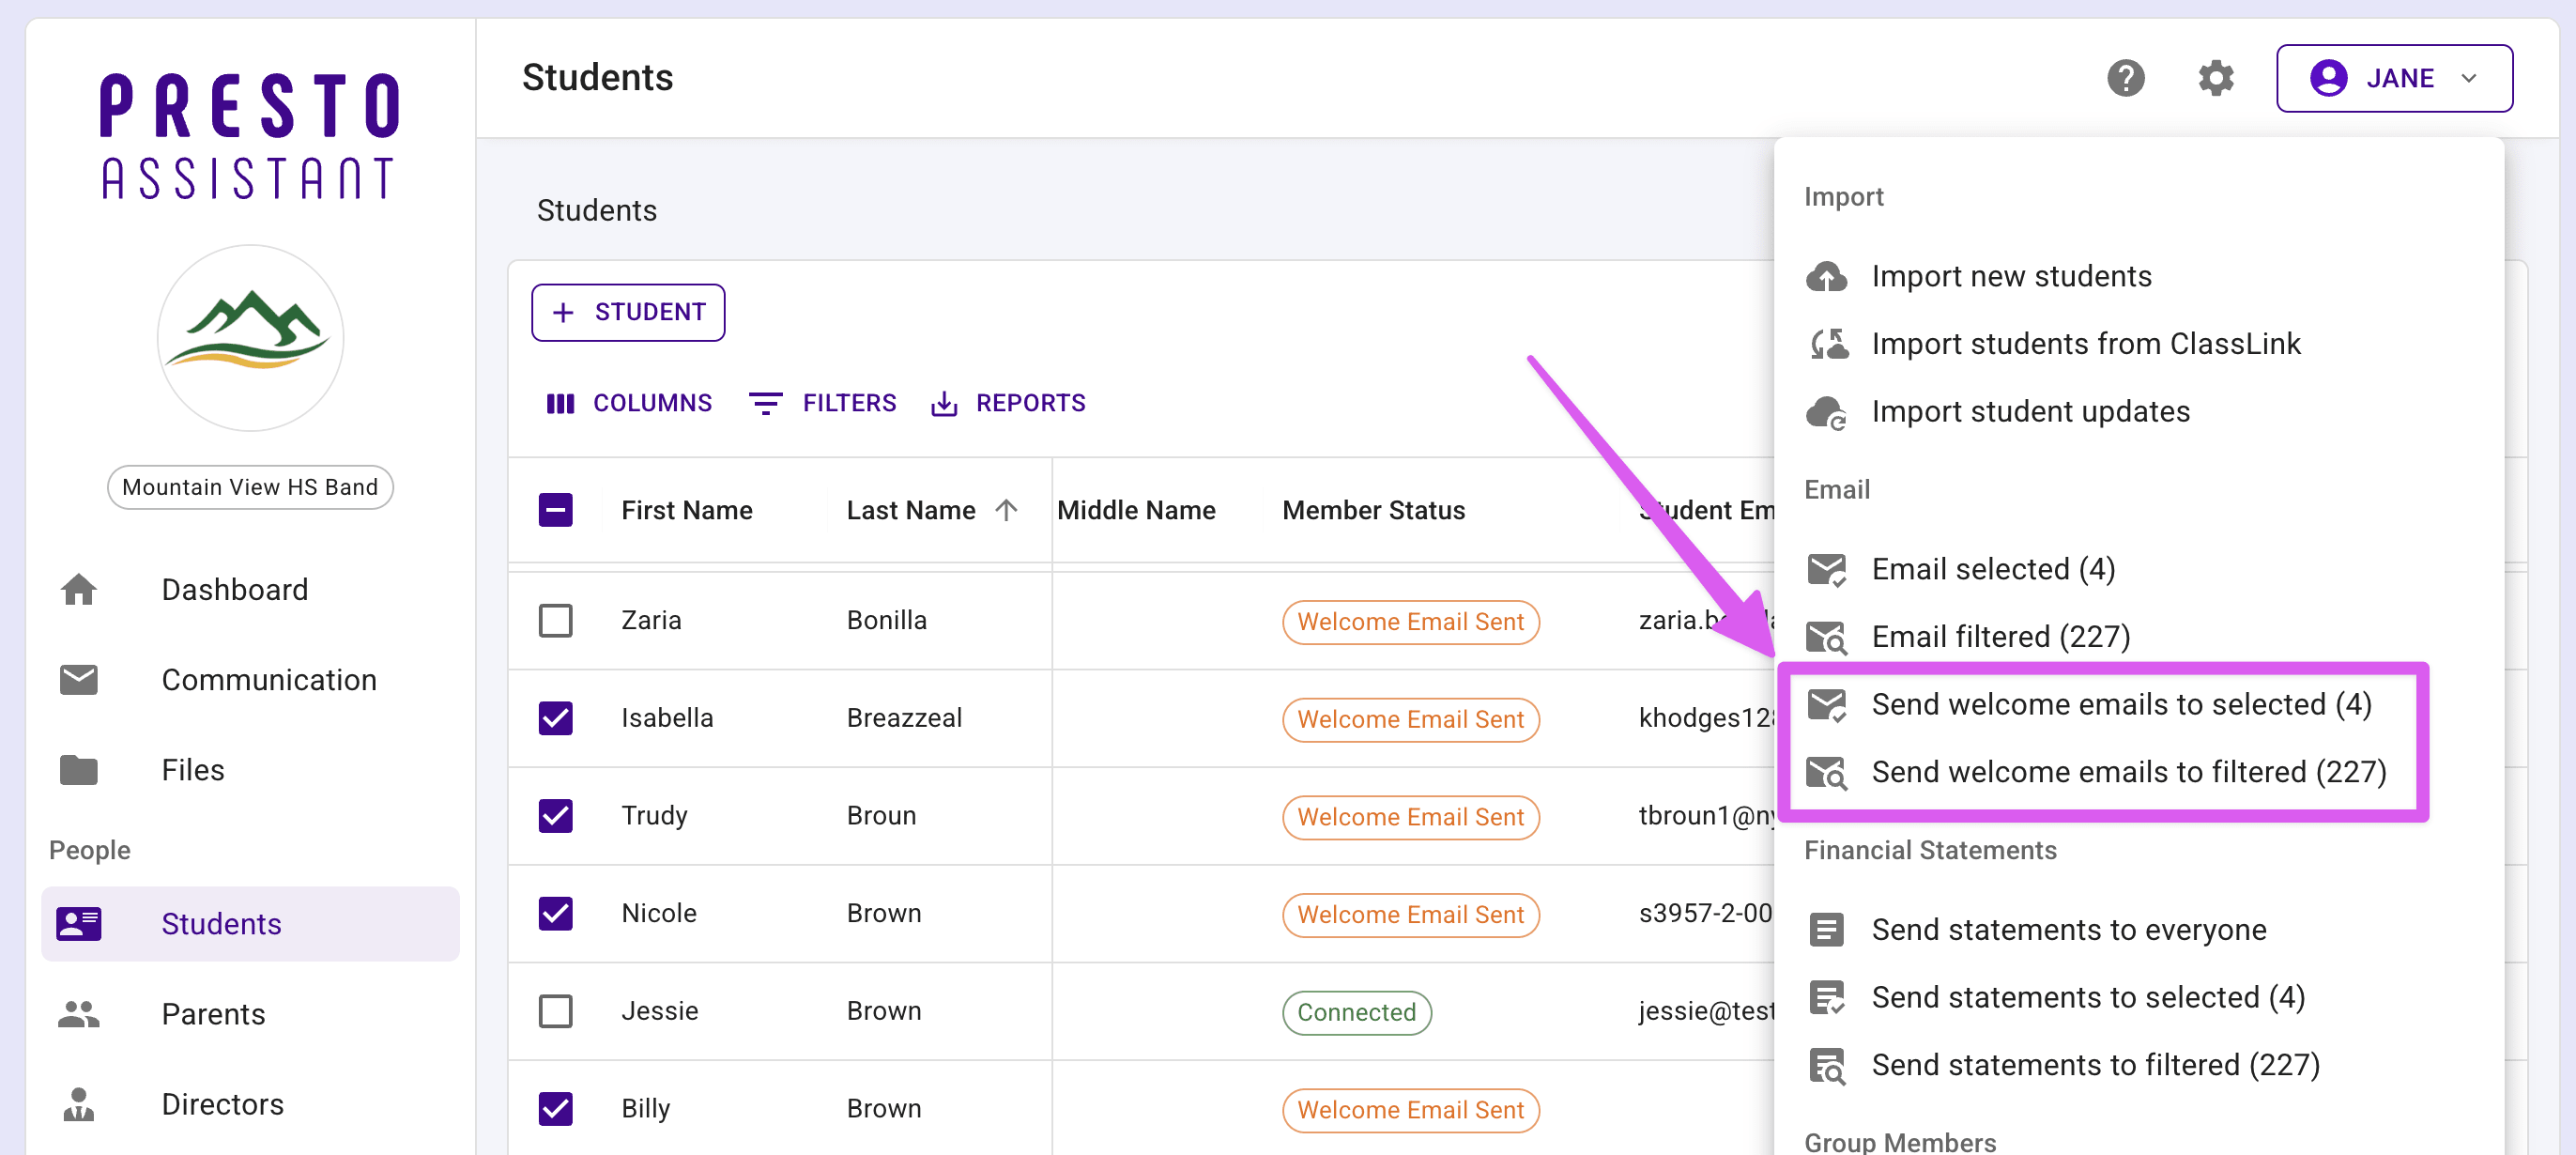
Task: Open the FILTERS panel
Action: click(x=823, y=403)
